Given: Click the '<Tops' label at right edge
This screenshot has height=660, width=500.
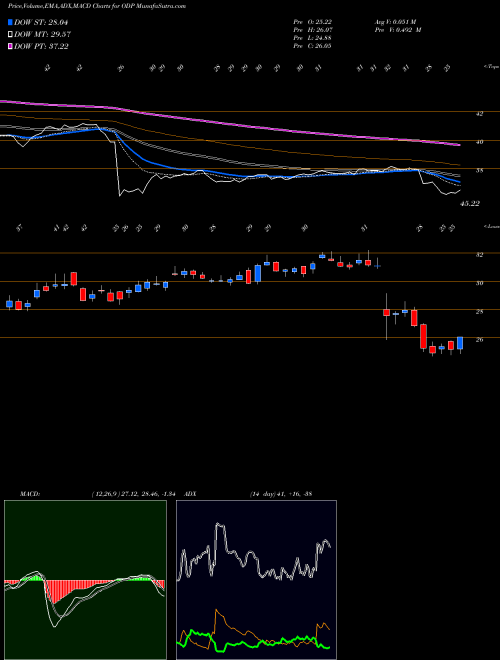Looking at the screenshot, I should point(491,67).
